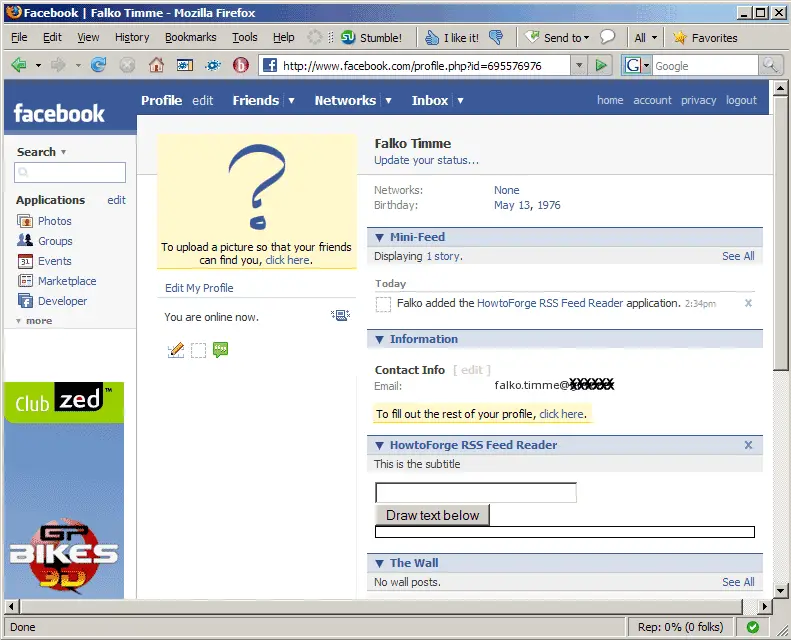The width and height of the screenshot is (791, 640).
Task: Click the Google search magnifier button
Action: click(770, 65)
